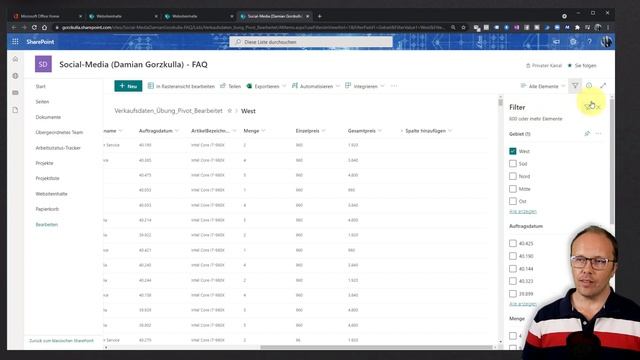The height and width of the screenshot is (360, 640).
Task: Go back in browser history
Action: point(14,27)
